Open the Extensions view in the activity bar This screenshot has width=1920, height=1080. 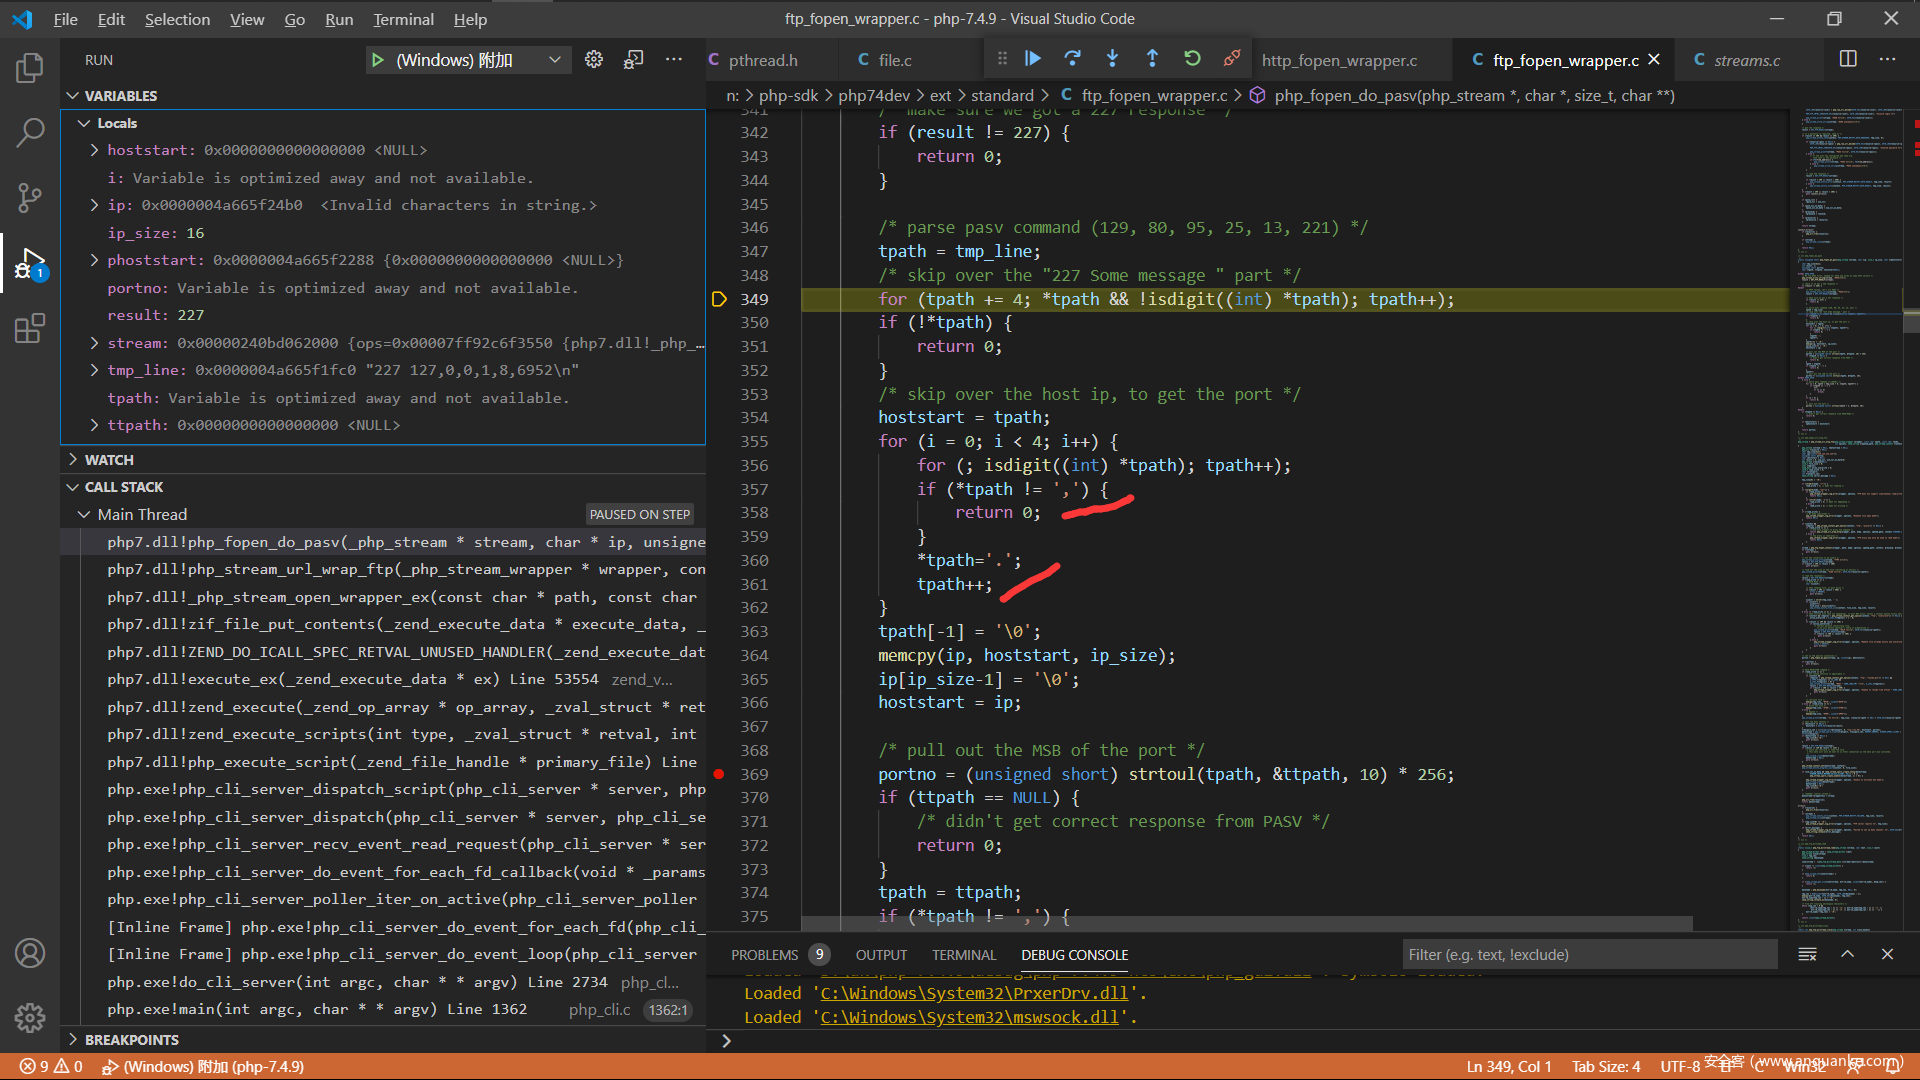(30, 328)
